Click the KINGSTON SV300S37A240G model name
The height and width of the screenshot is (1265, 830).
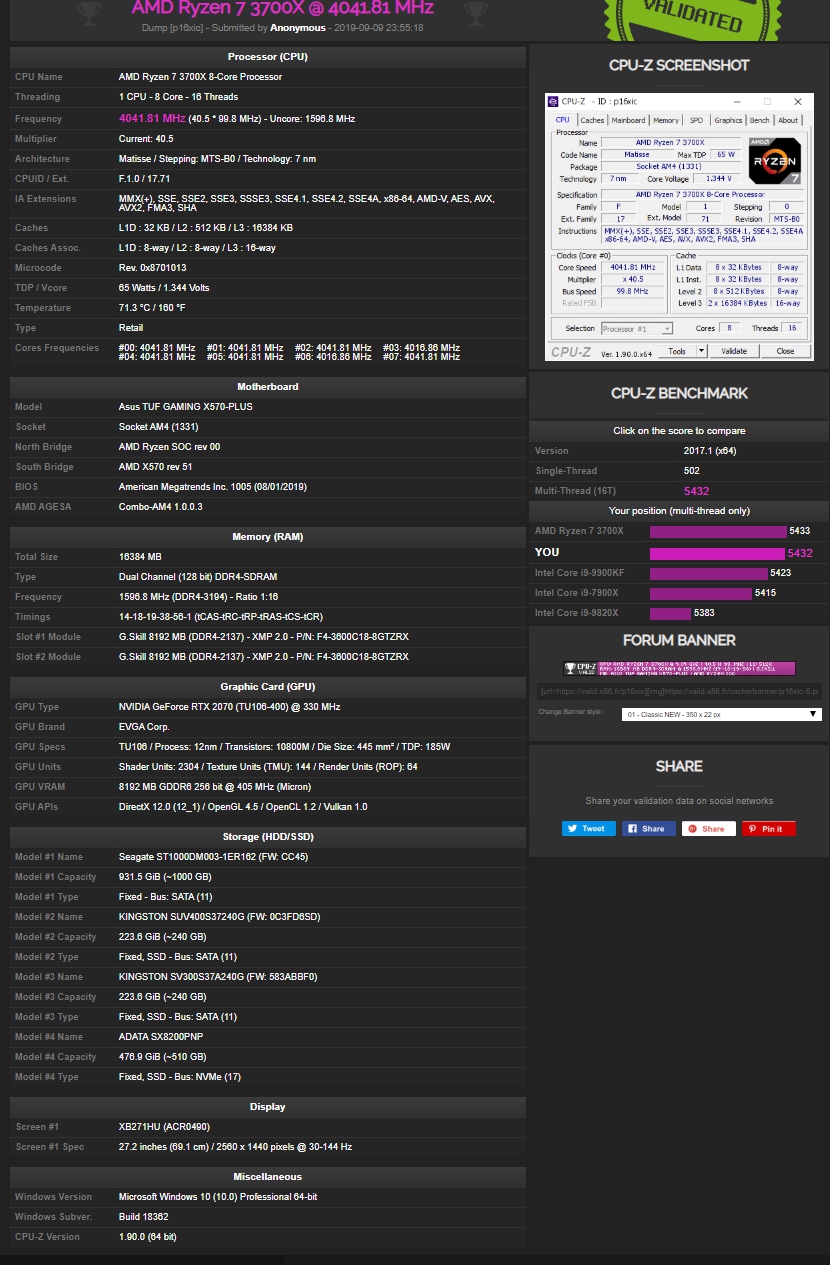218,977
